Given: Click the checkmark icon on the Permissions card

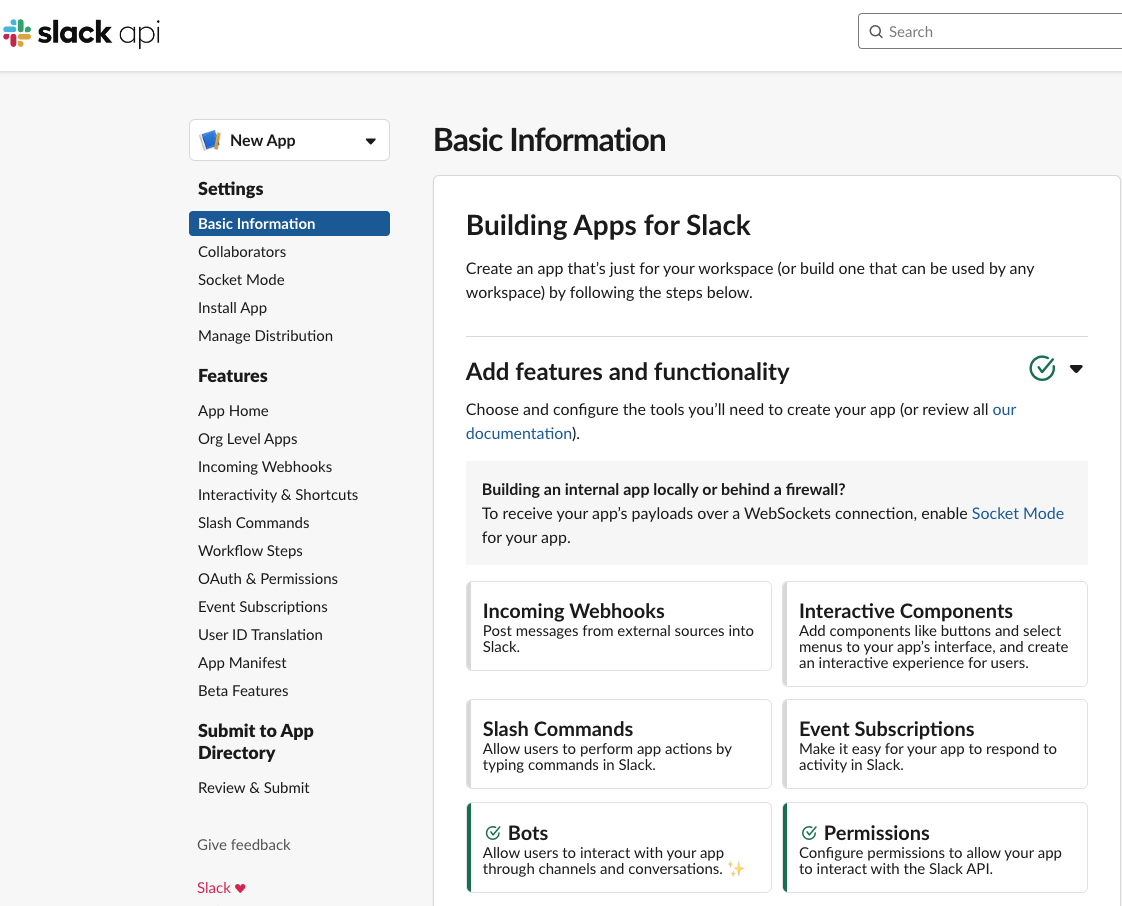Looking at the screenshot, I should click(x=808, y=832).
